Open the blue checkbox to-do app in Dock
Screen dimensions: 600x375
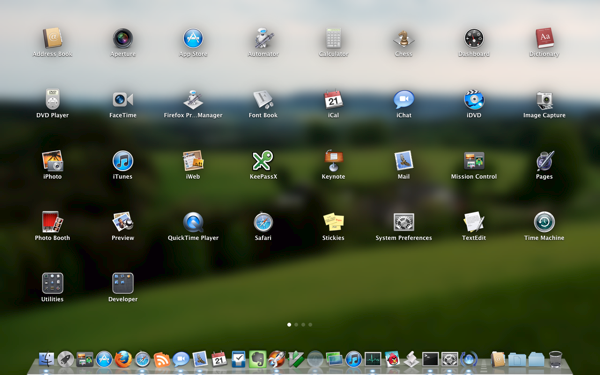pyautogui.click(x=238, y=359)
